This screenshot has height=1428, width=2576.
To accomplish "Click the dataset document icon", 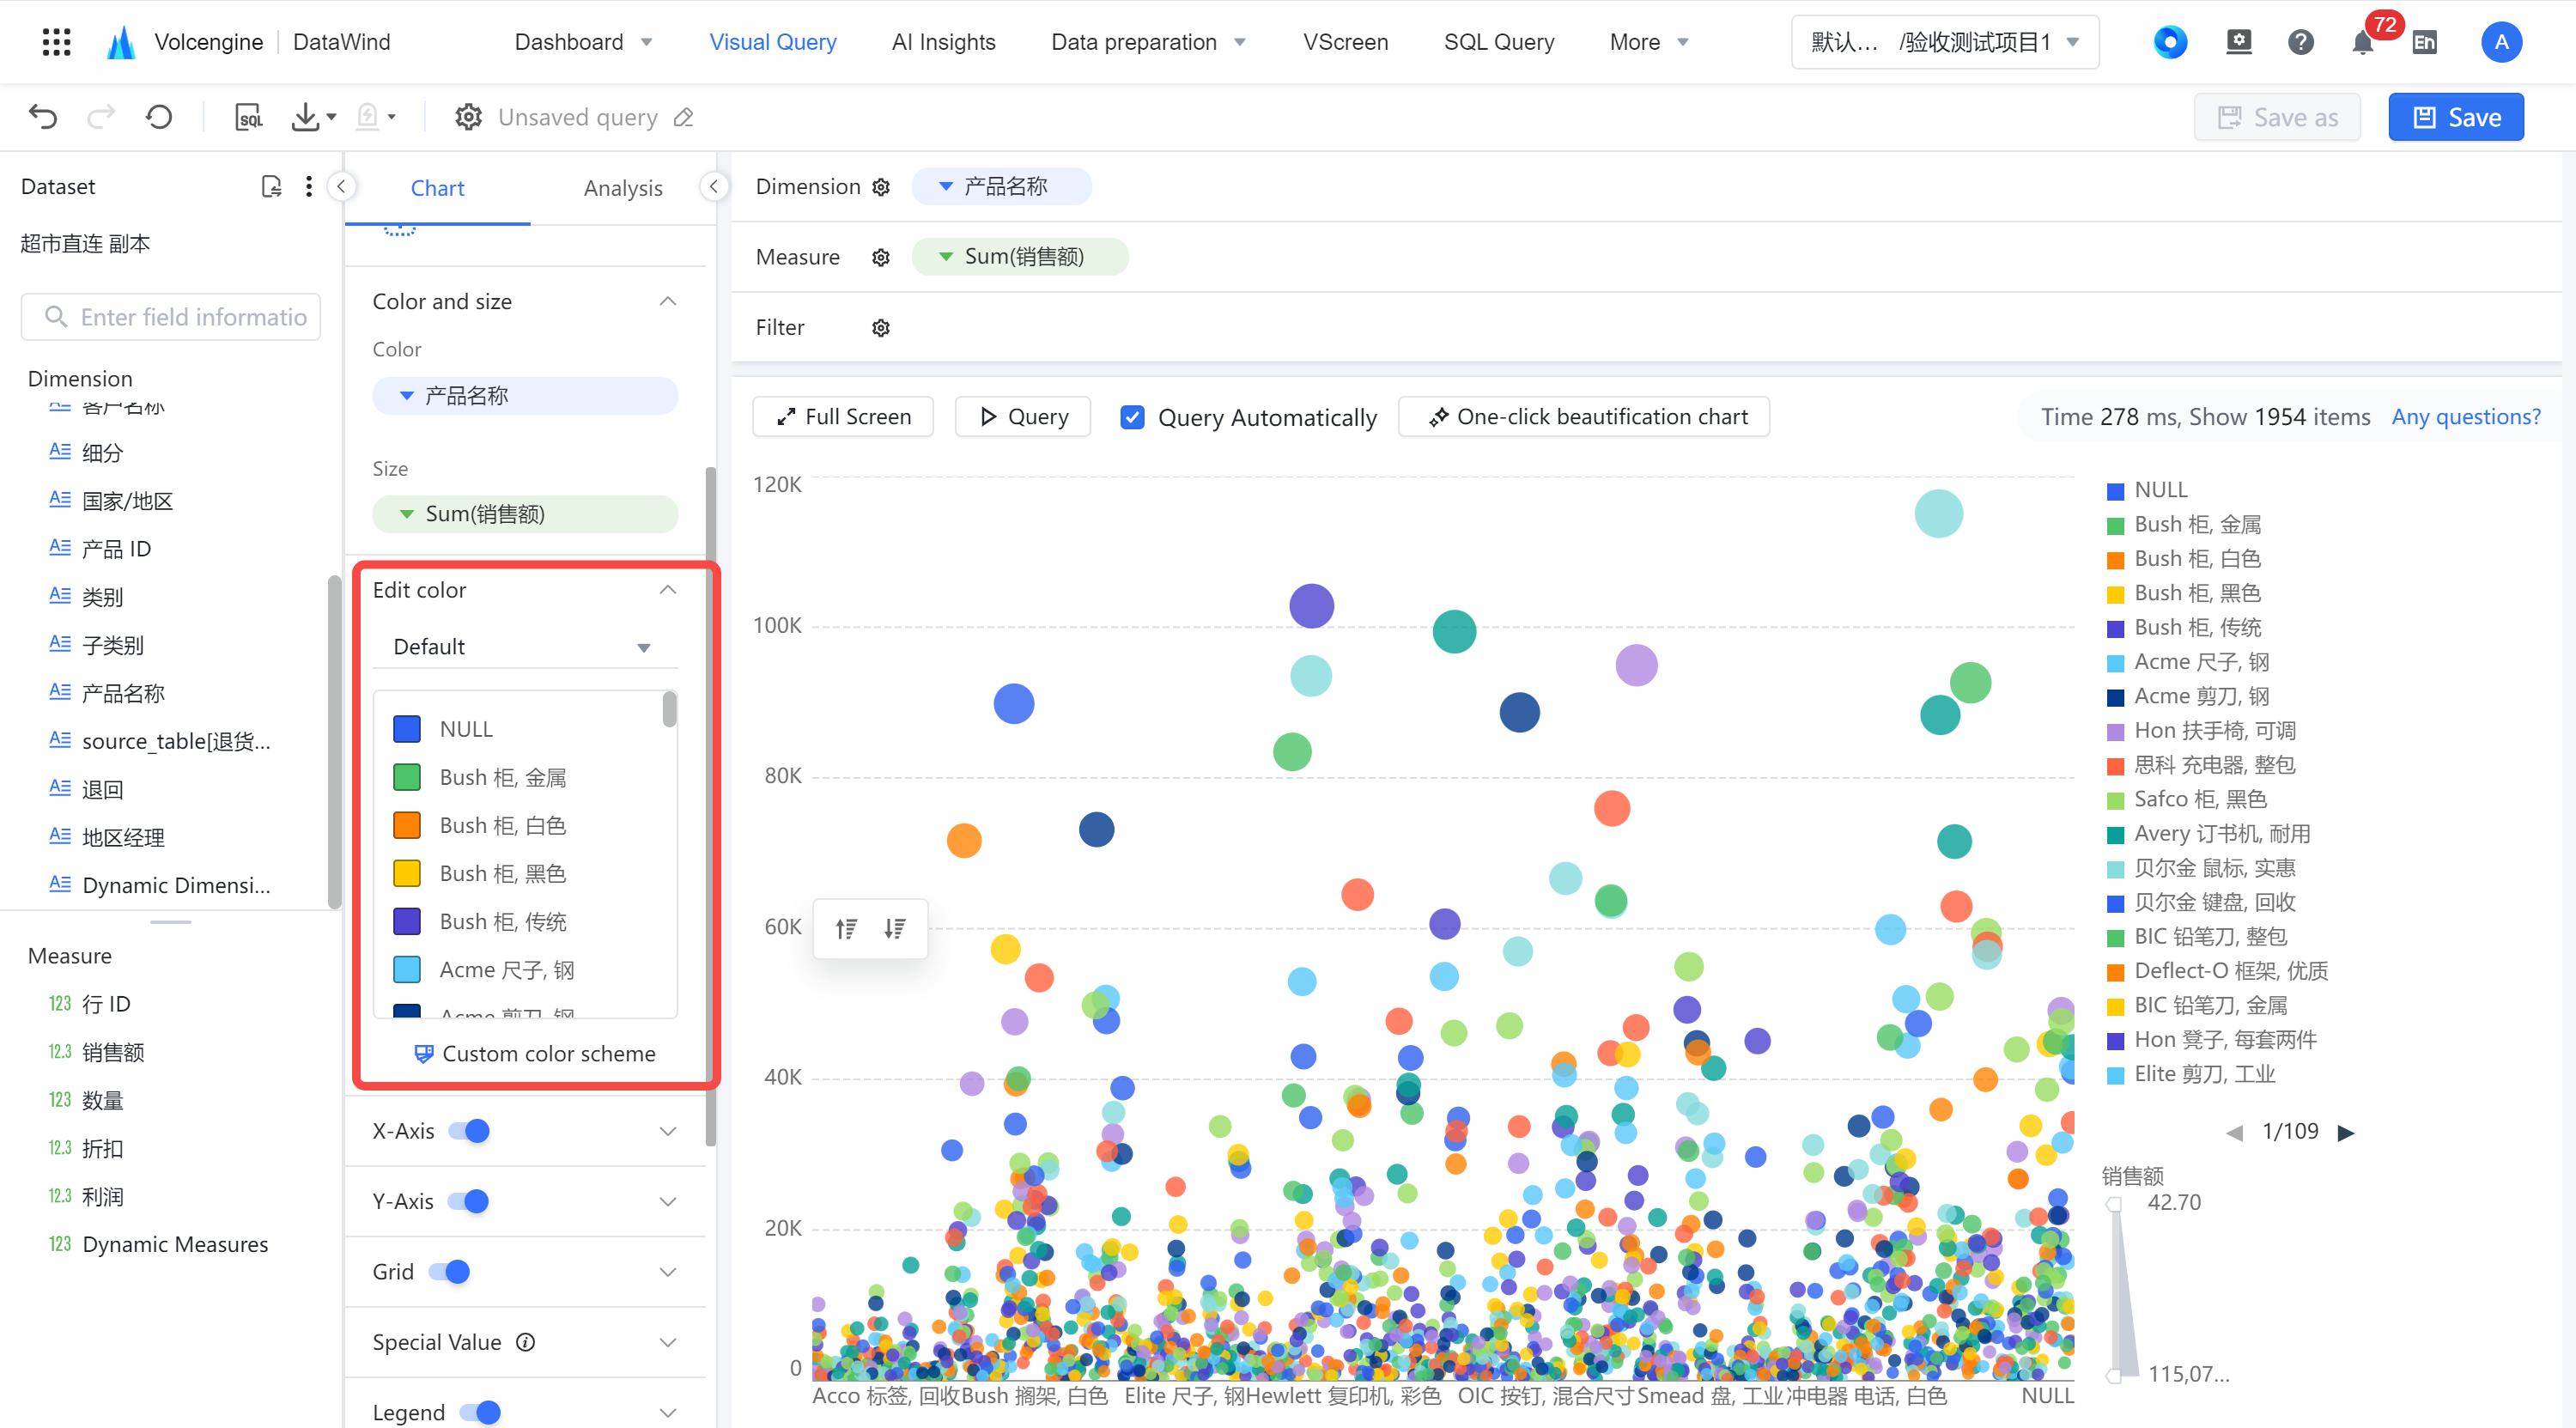I will point(271,187).
